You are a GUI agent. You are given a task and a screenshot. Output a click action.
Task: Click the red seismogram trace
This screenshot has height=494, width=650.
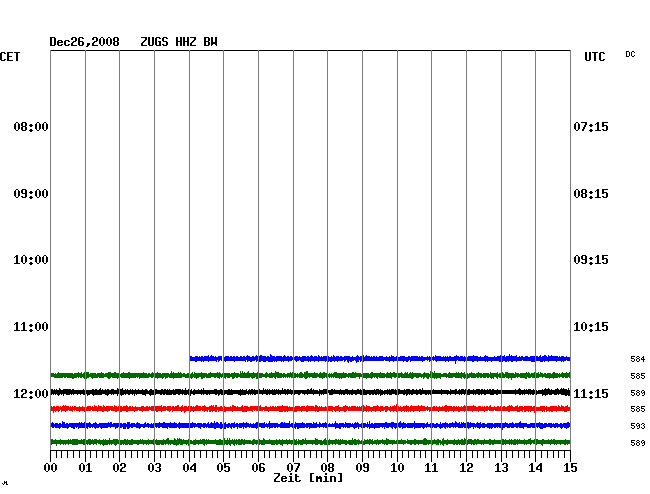click(310, 409)
